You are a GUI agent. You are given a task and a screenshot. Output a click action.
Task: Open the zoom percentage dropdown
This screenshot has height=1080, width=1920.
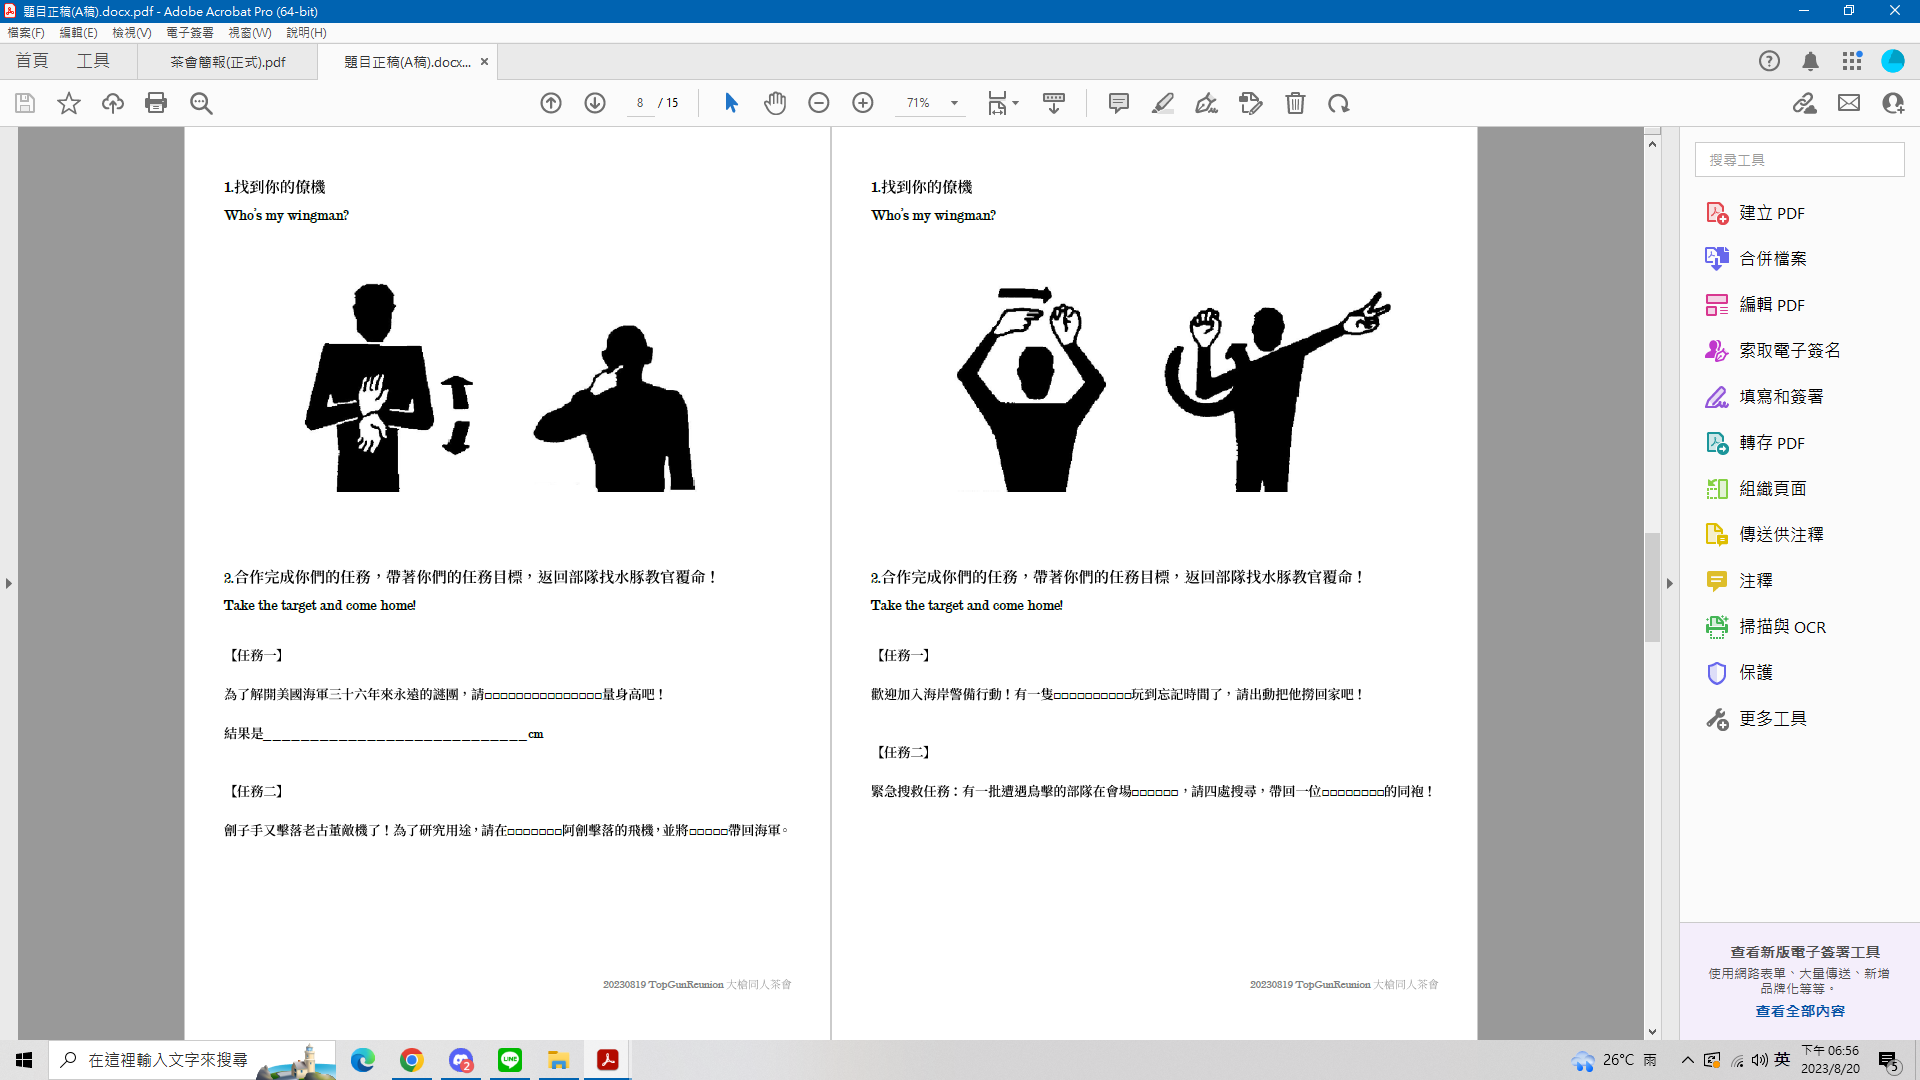[954, 103]
